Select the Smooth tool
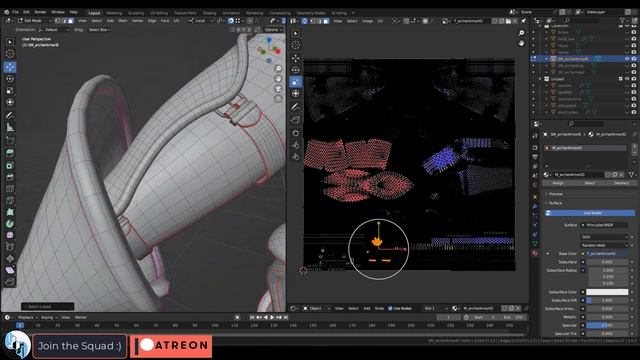 tap(10, 235)
